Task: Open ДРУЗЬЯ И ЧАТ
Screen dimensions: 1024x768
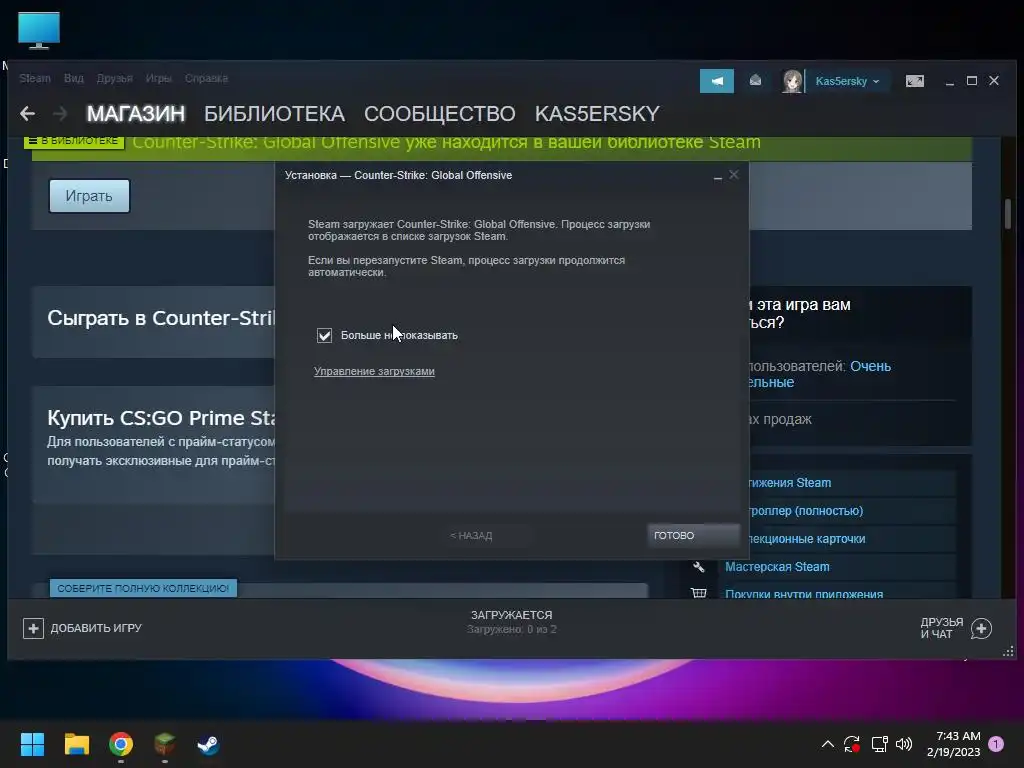Action: (x=942, y=628)
